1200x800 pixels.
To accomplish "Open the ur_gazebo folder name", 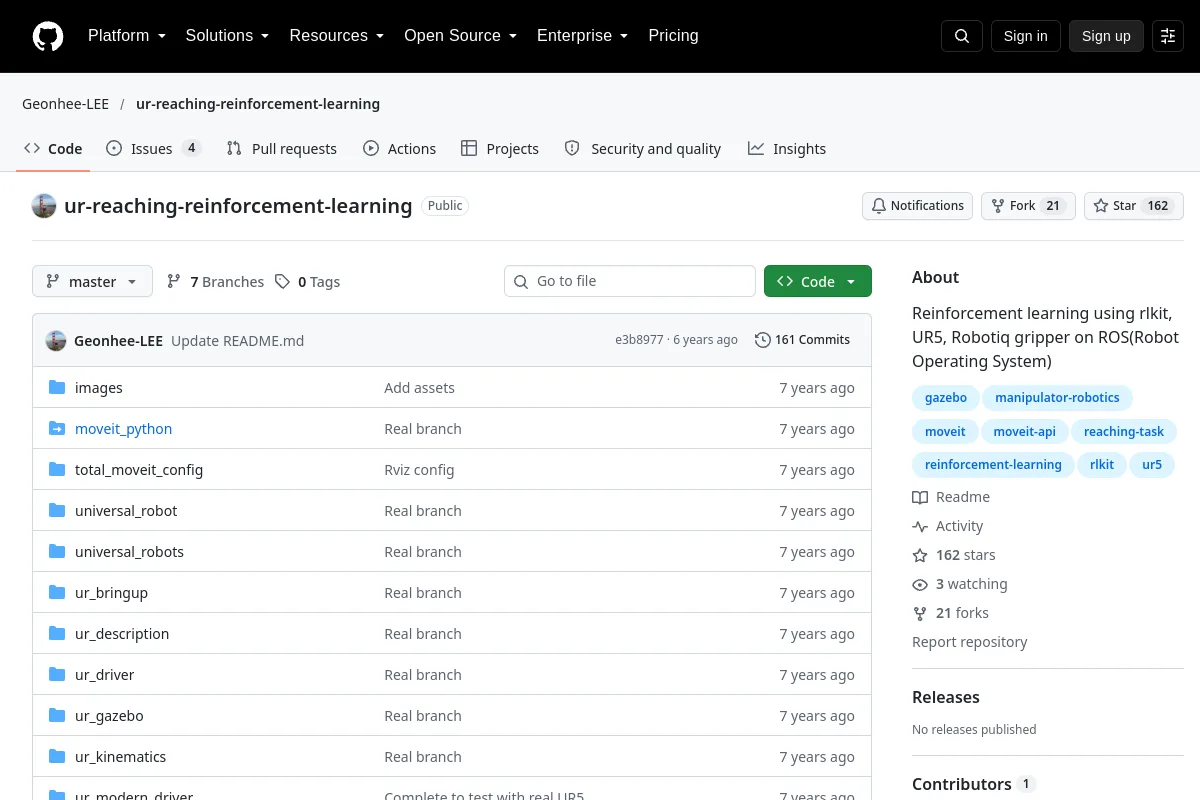I will (109, 716).
